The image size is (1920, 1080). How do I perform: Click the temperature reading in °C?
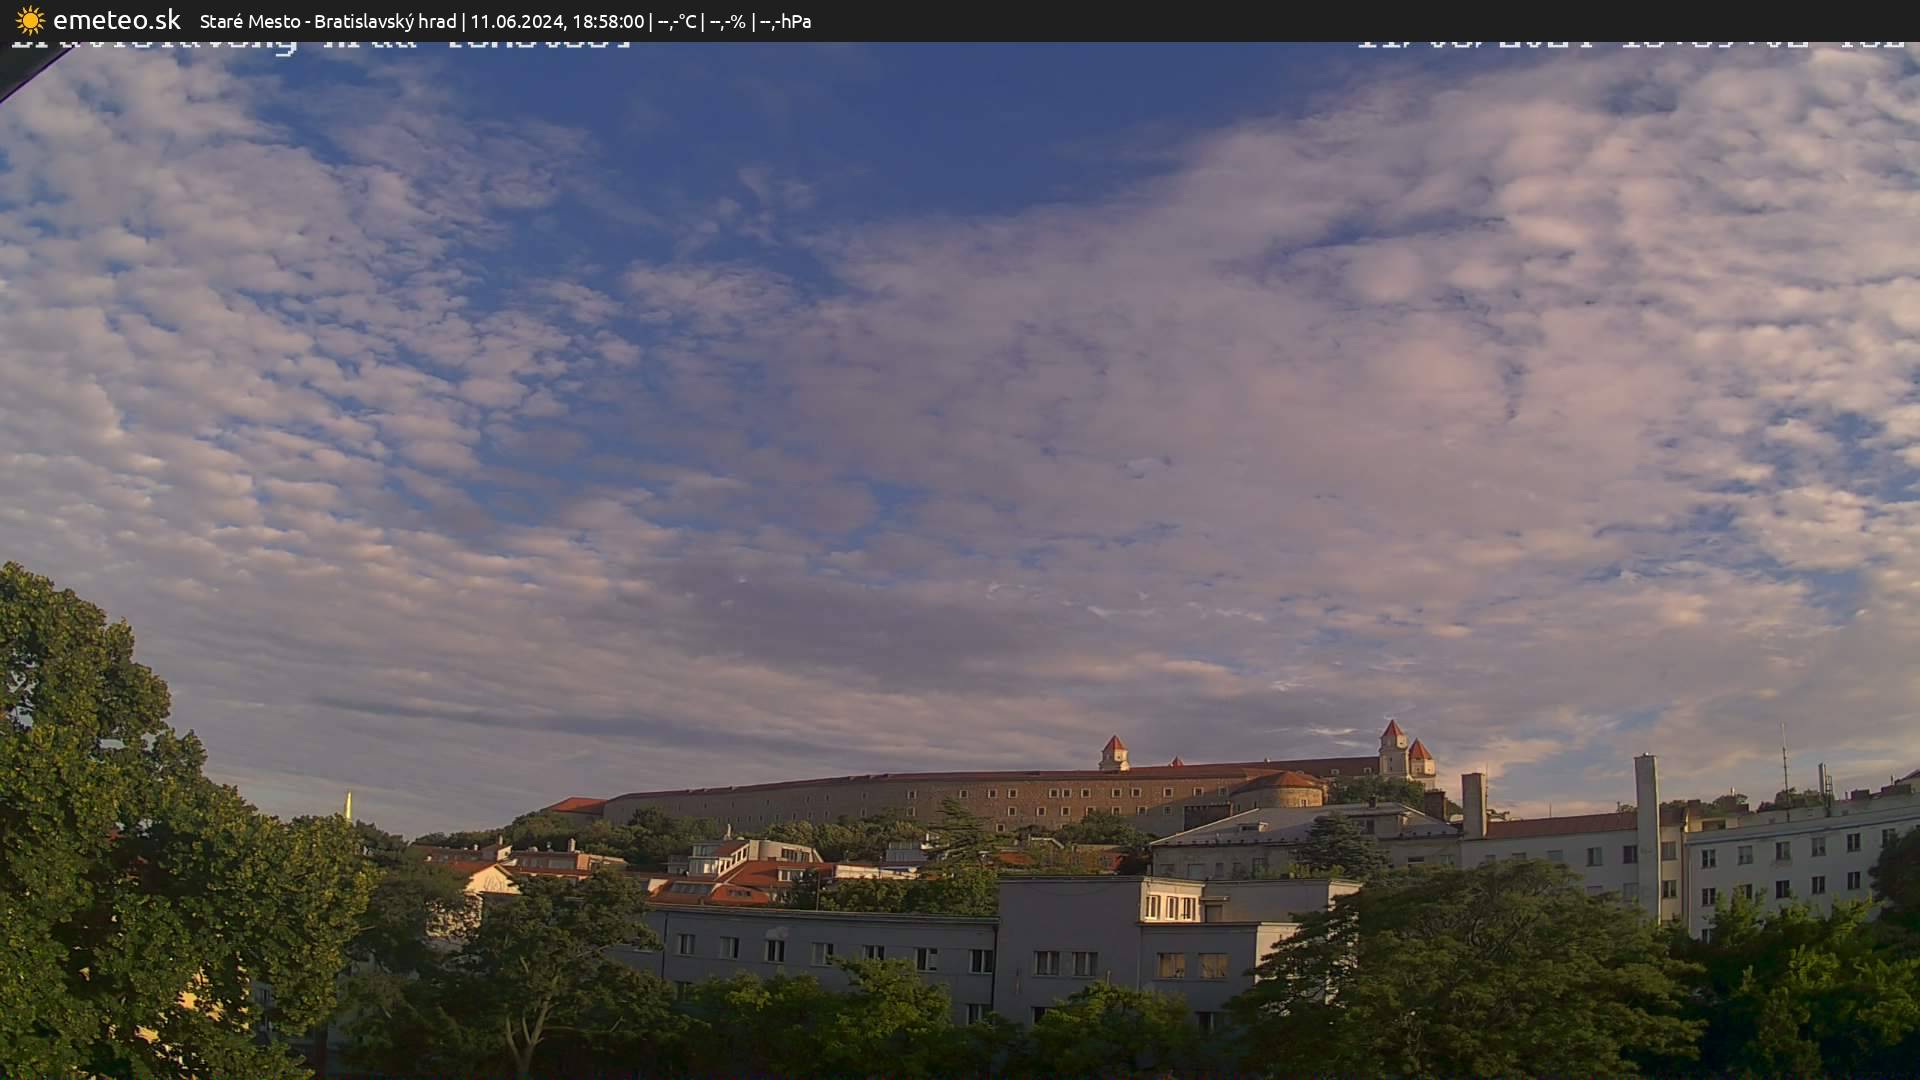click(x=677, y=21)
